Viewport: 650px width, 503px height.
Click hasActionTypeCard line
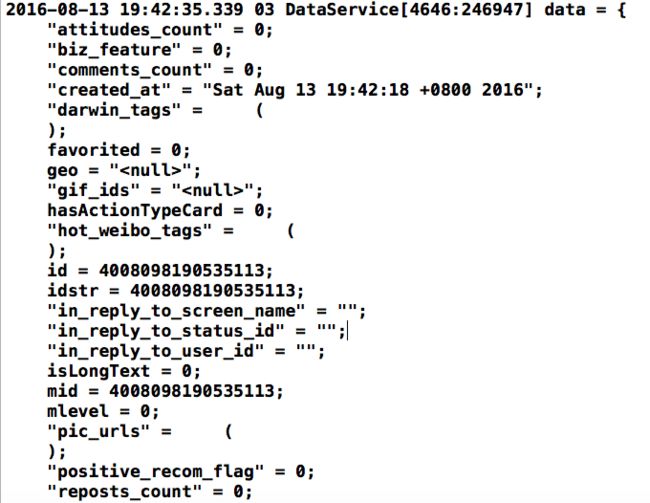160,211
